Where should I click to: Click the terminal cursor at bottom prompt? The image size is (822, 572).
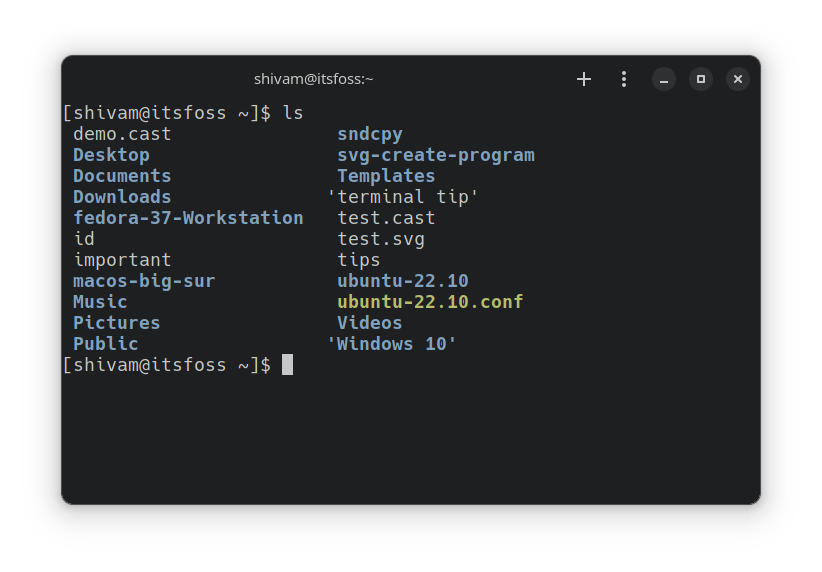(x=288, y=365)
